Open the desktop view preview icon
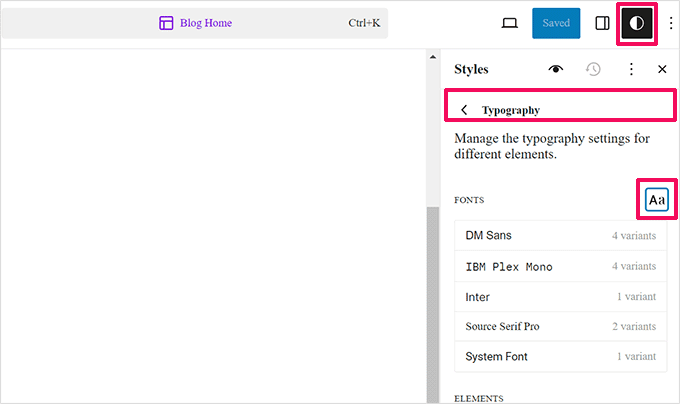Image resolution: width=680 pixels, height=404 pixels. click(509, 23)
